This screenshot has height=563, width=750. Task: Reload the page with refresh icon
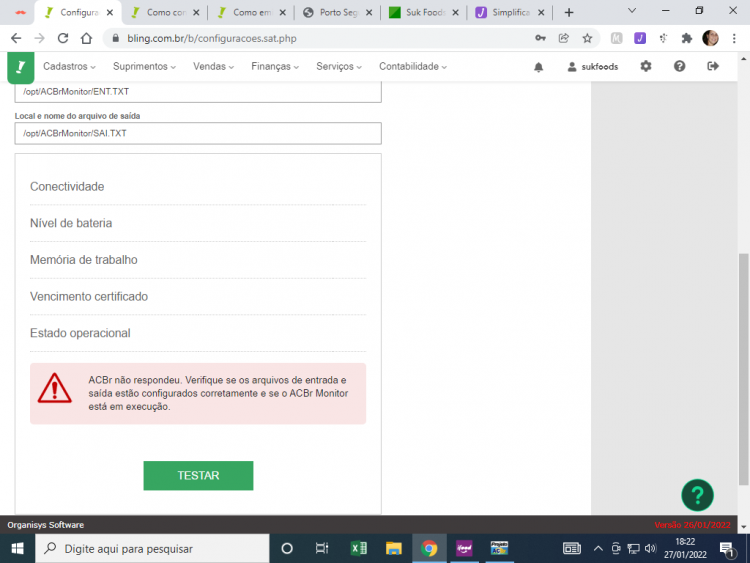(63, 38)
